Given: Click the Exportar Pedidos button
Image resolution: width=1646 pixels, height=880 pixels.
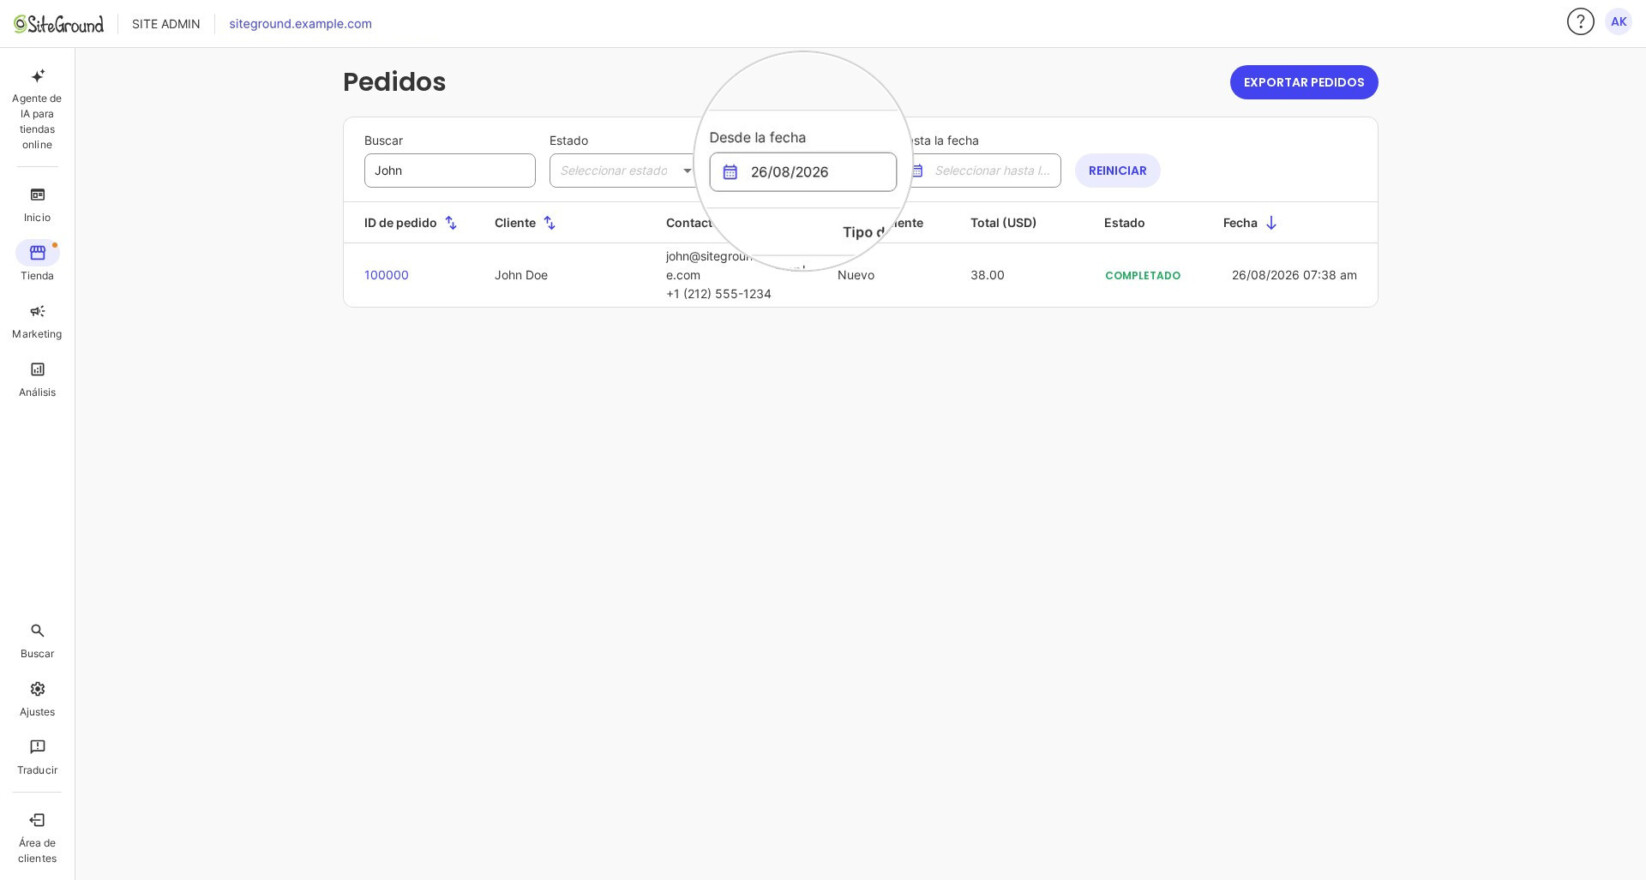Looking at the screenshot, I should tap(1303, 82).
